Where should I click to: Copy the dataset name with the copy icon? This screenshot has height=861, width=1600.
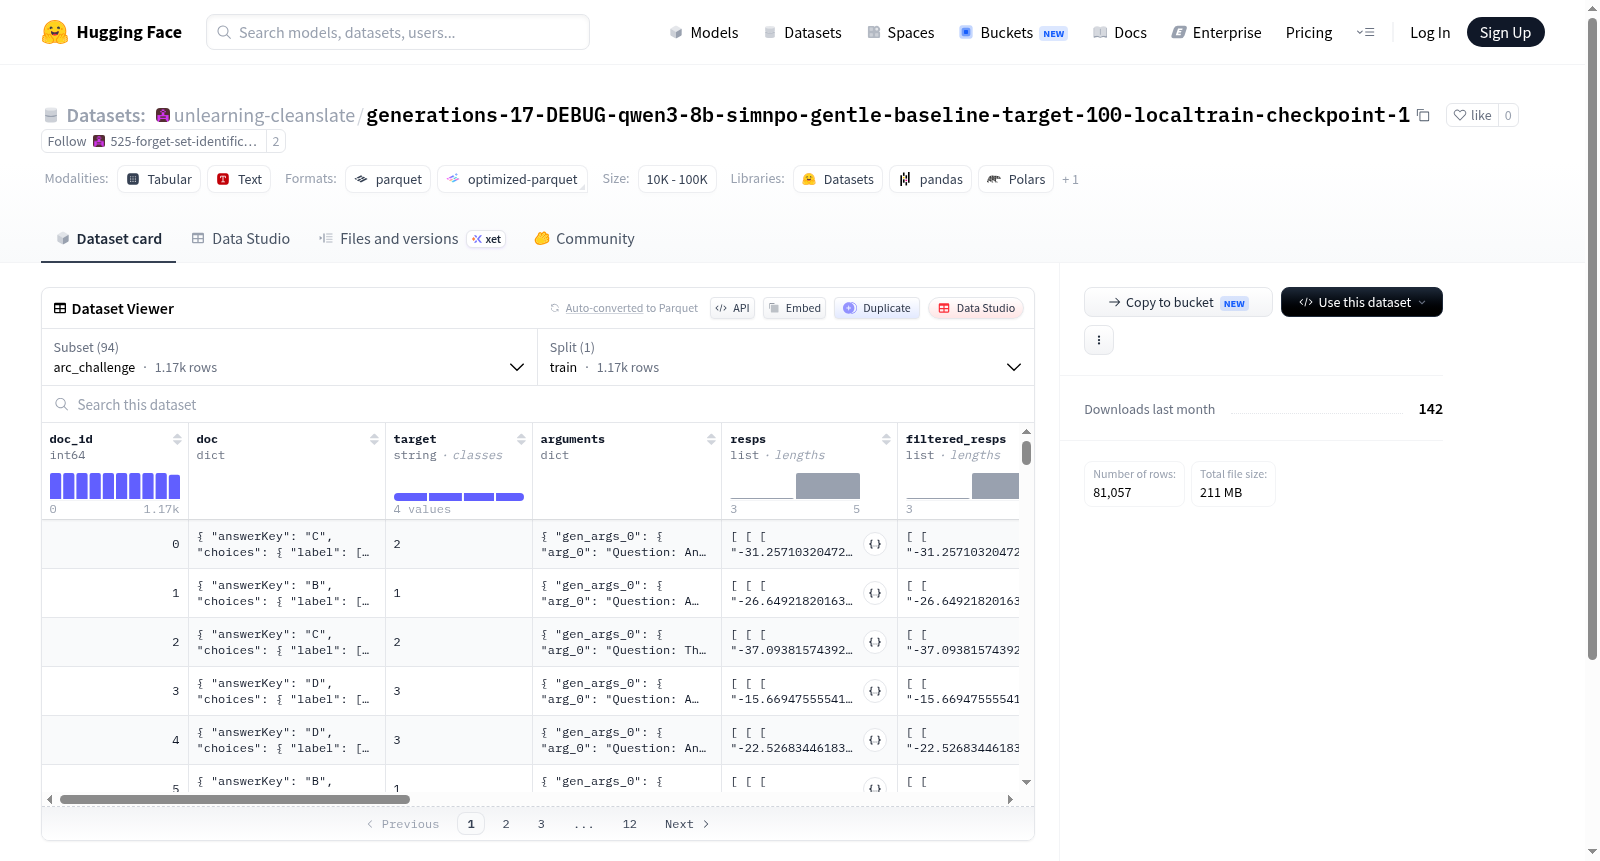tap(1423, 115)
